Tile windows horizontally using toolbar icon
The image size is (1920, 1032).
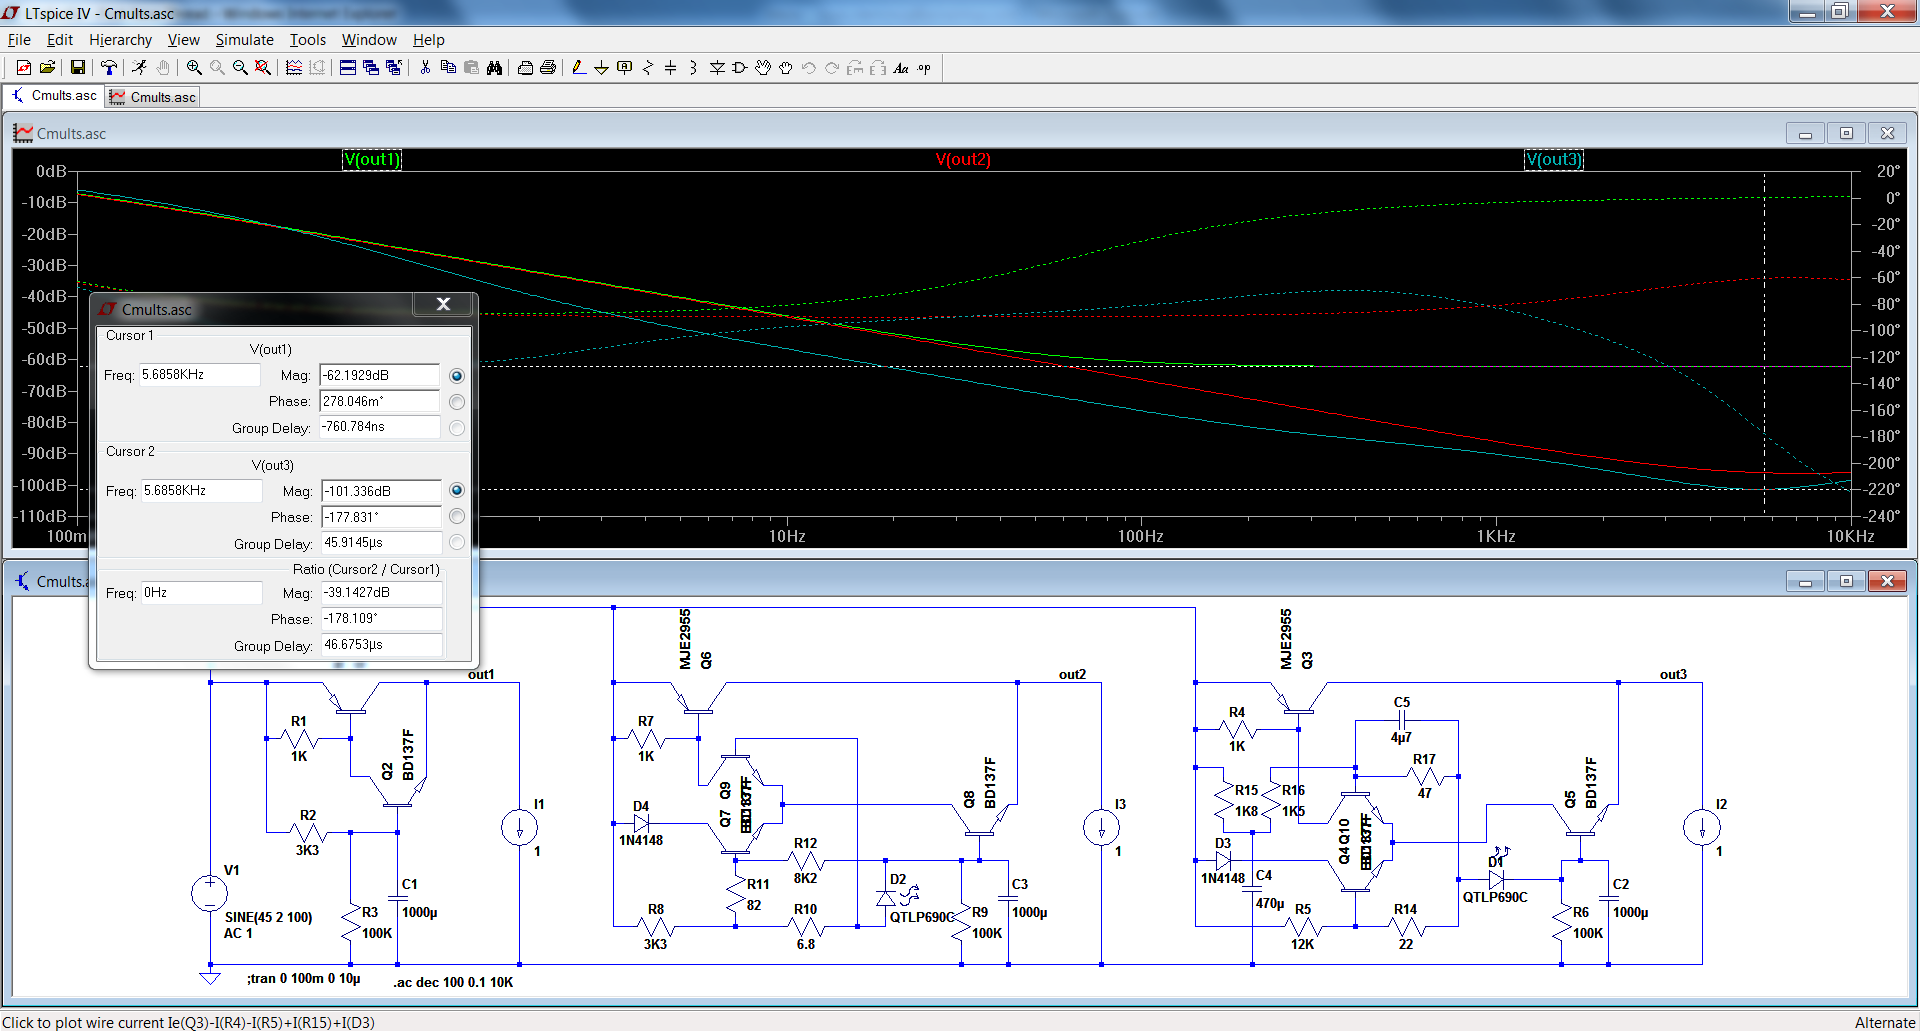(x=348, y=68)
